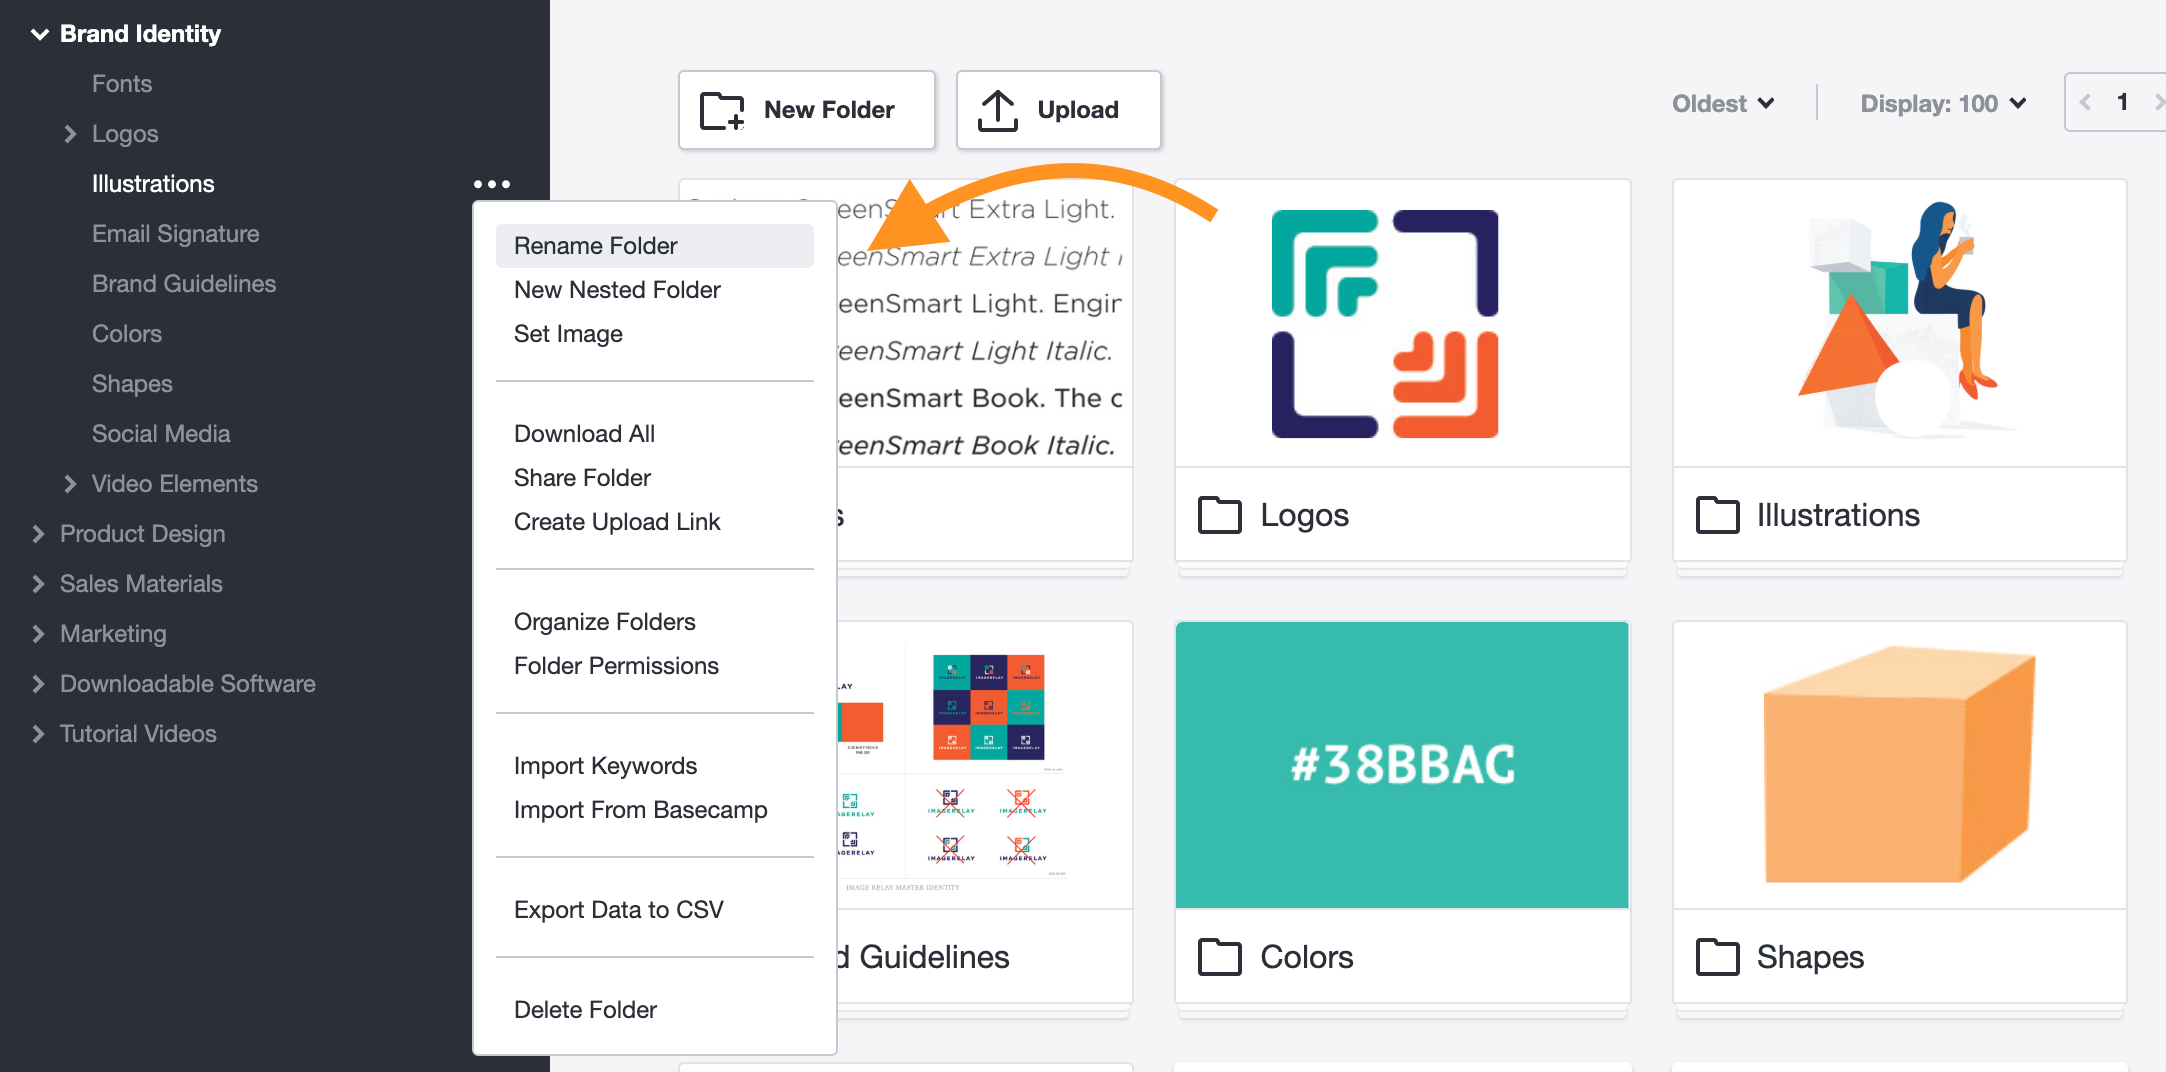Expand the Product Design folder

pos(38,534)
